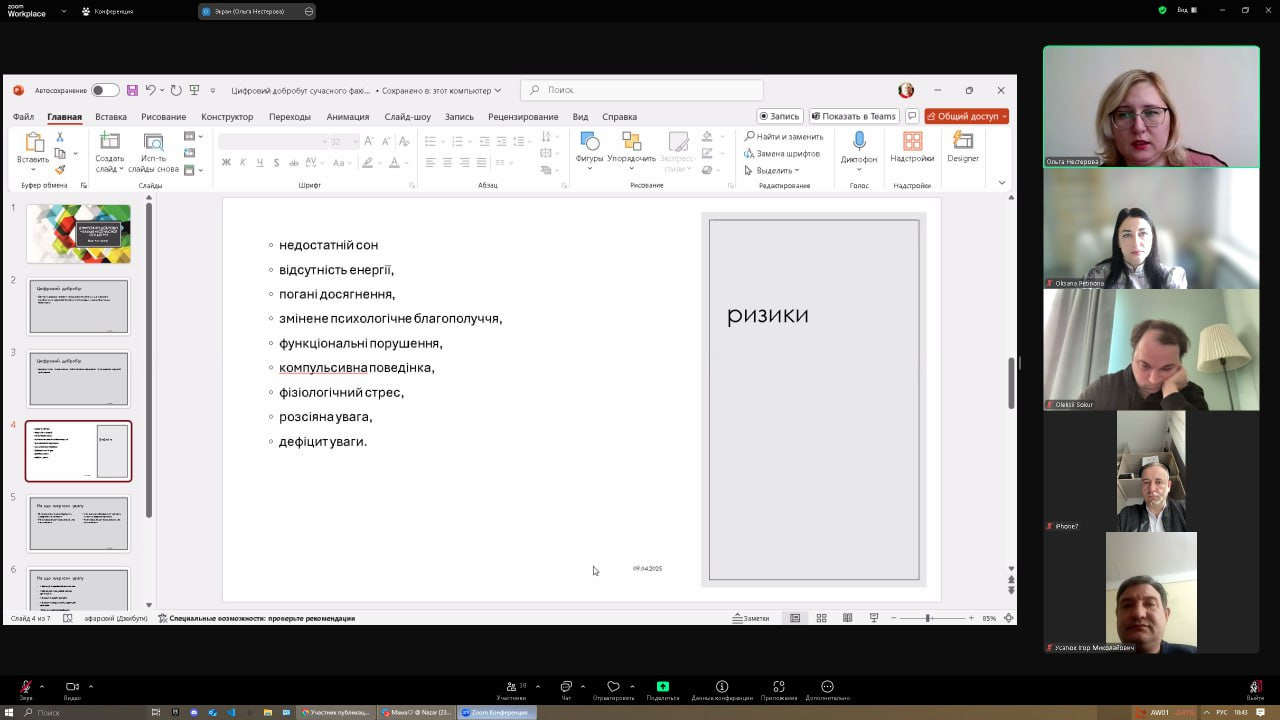Click the save icon in title bar
Image resolution: width=1280 pixels, height=720 pixels.
132,90
